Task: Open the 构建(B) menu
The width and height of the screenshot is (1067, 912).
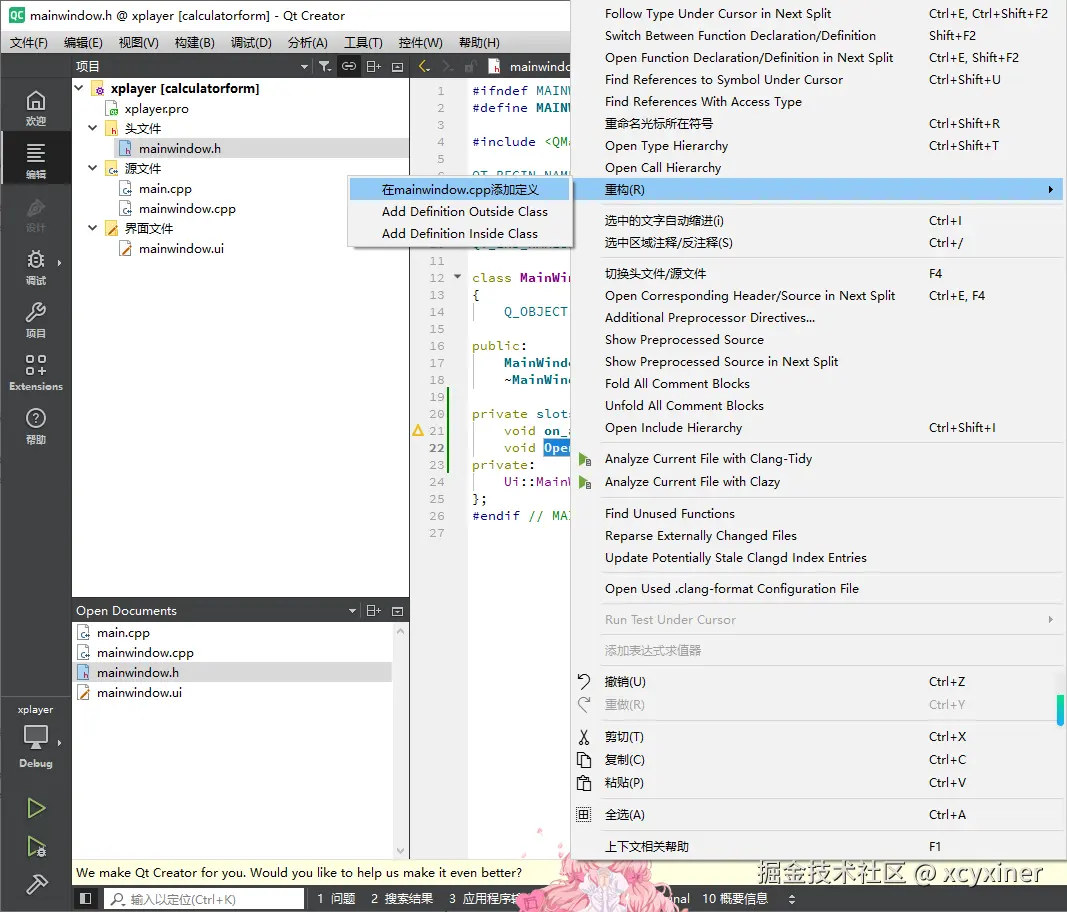Action: pos(195,42)
